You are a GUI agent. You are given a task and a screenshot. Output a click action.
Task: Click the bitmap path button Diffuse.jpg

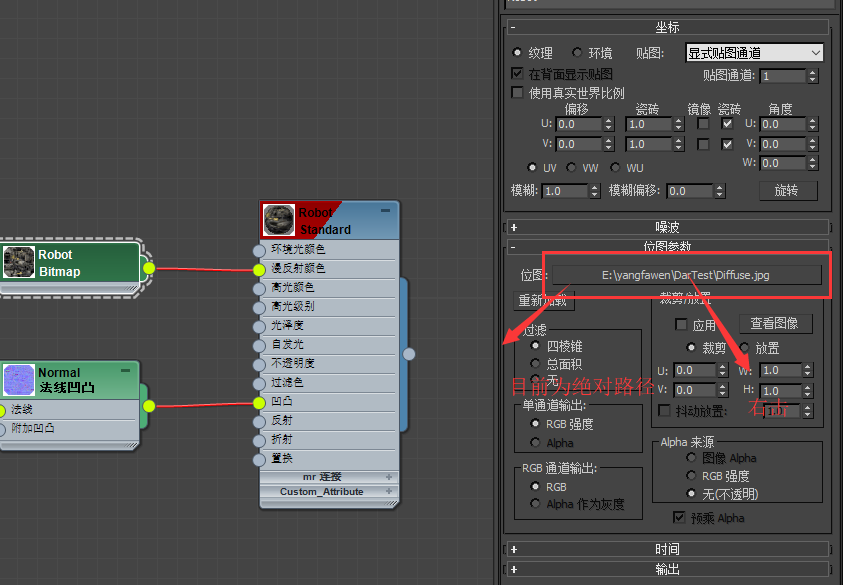tap(687, 275)
